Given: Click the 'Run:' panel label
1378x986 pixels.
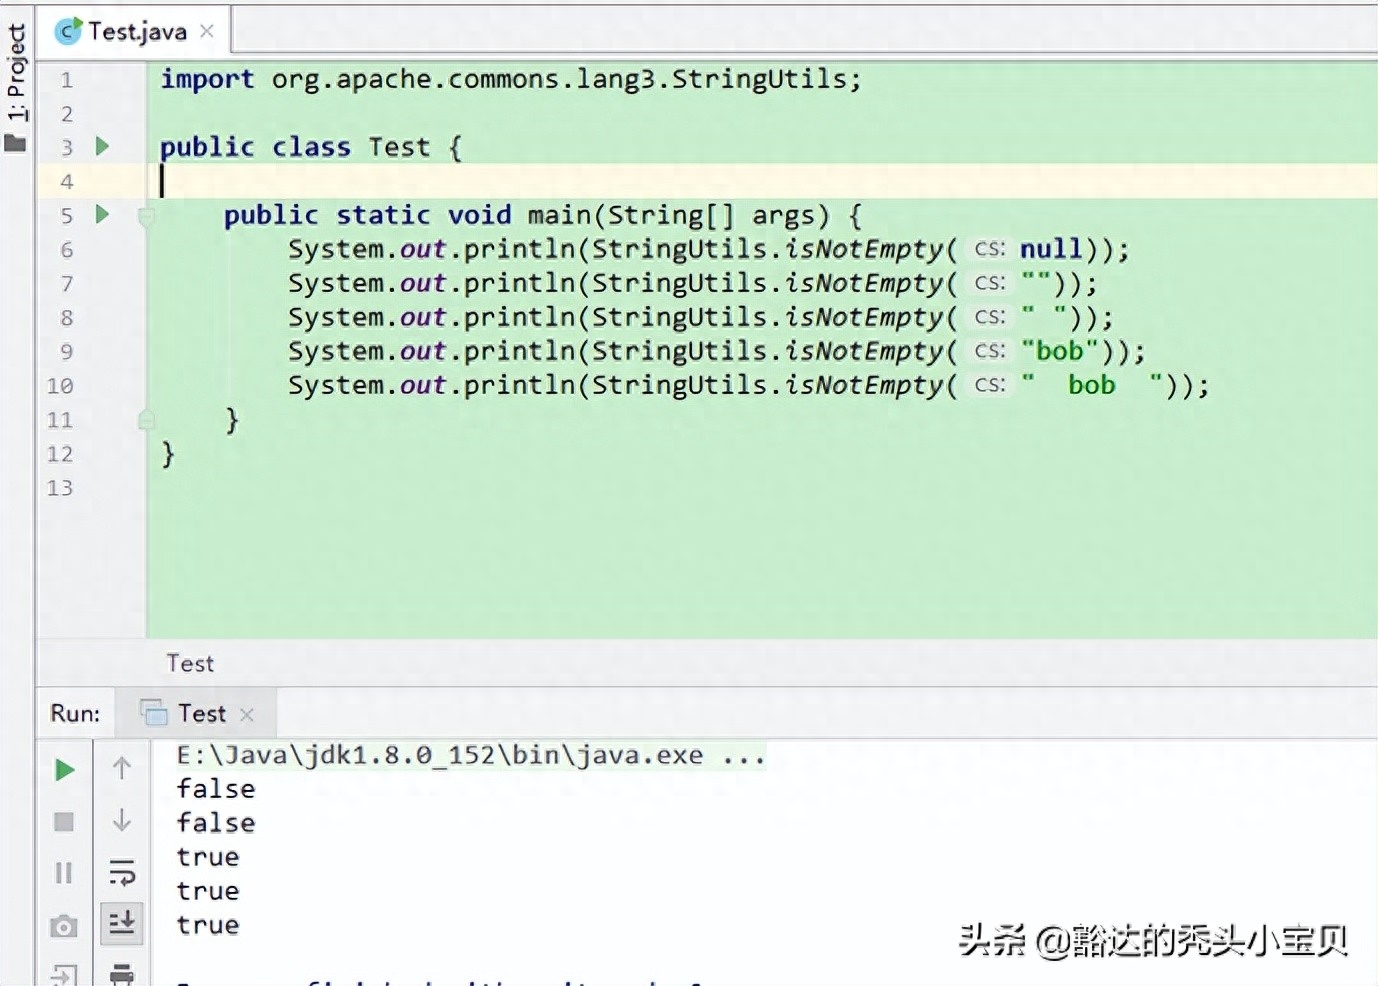Looking at the screenshot, I should click(75, 714).
